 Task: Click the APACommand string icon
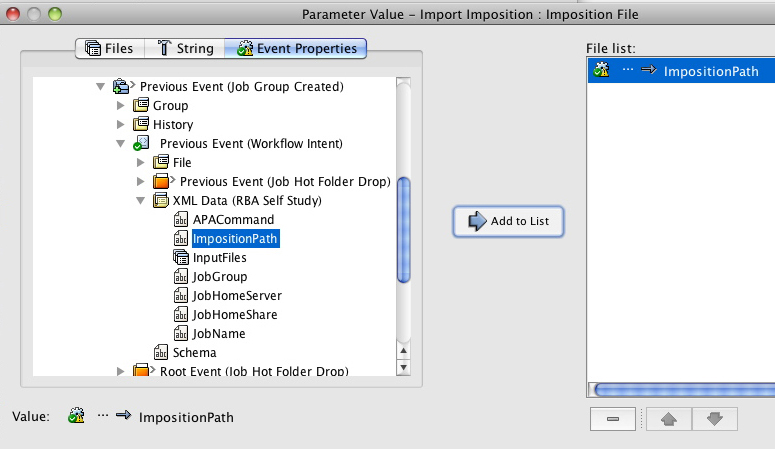[x=181, y=219]
